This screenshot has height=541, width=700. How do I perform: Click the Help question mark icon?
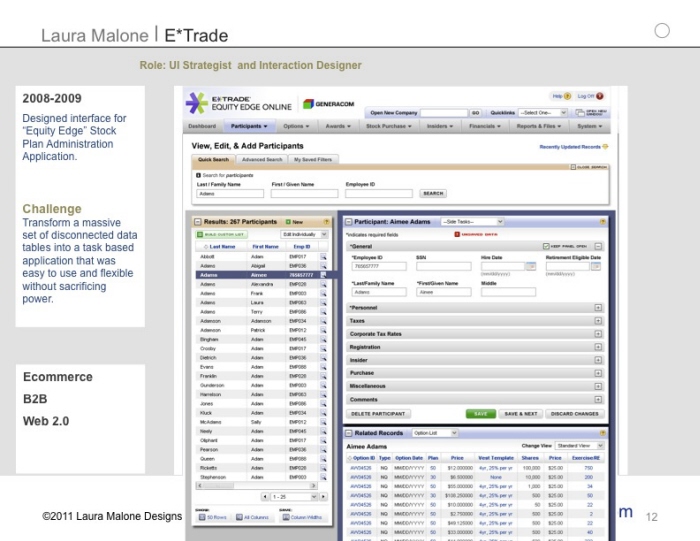pos(569,96)
